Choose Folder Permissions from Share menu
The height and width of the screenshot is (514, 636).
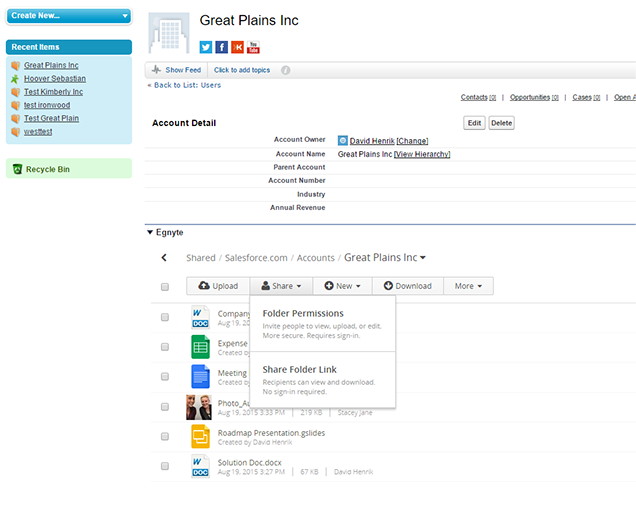303,314
